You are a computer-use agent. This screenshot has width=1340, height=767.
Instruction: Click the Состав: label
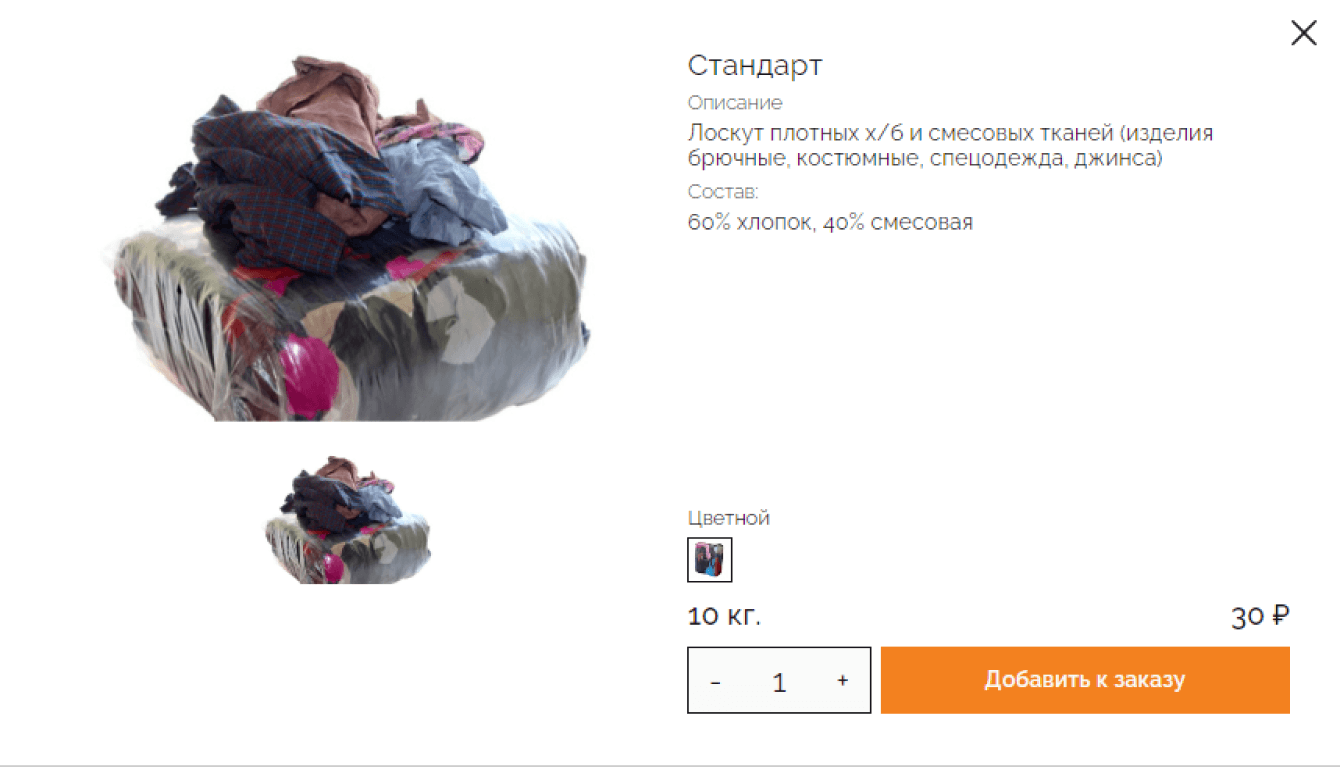tap(723, 192)
